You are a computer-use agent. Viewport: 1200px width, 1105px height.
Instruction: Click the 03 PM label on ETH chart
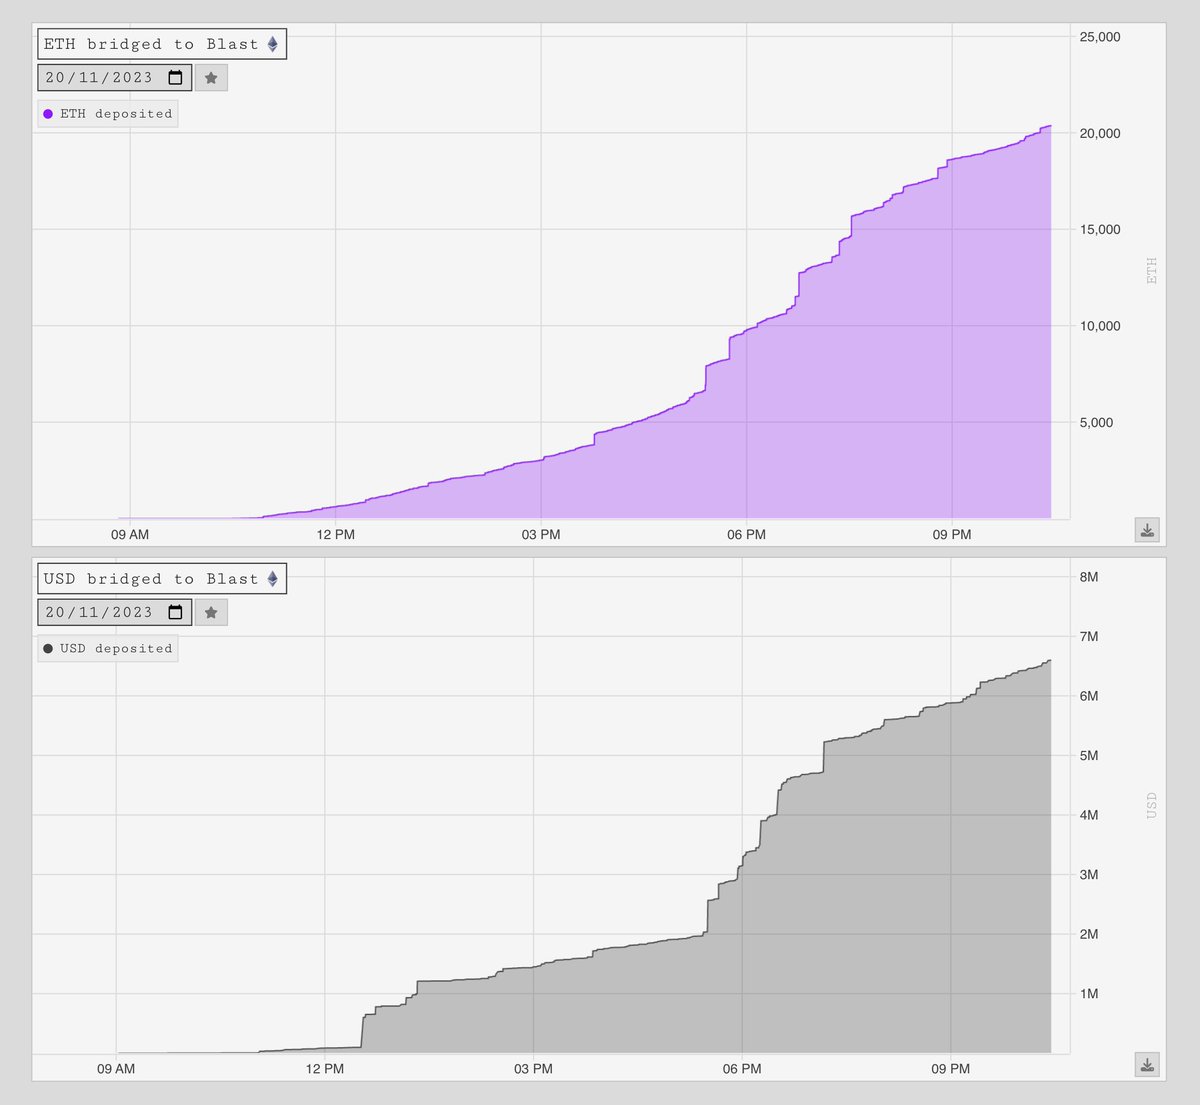[541, 535]
